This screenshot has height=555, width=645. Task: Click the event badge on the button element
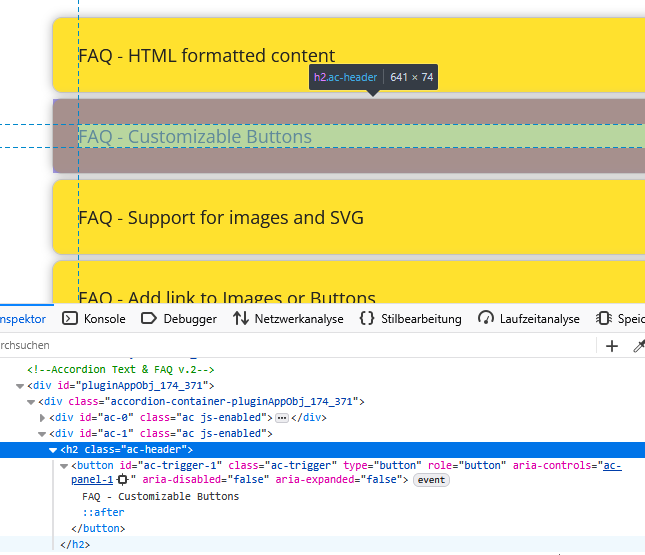coord(432,481)
